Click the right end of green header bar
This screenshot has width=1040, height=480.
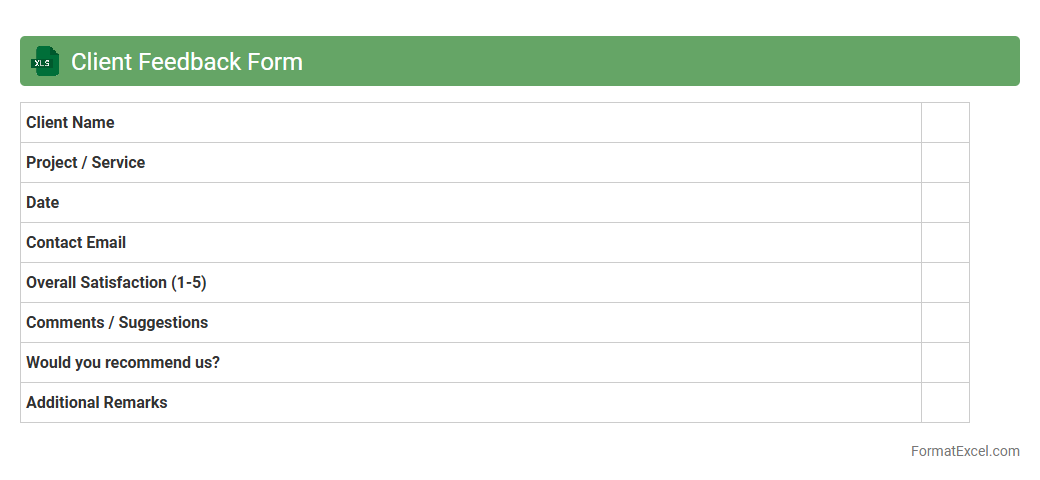point(1005,62)
